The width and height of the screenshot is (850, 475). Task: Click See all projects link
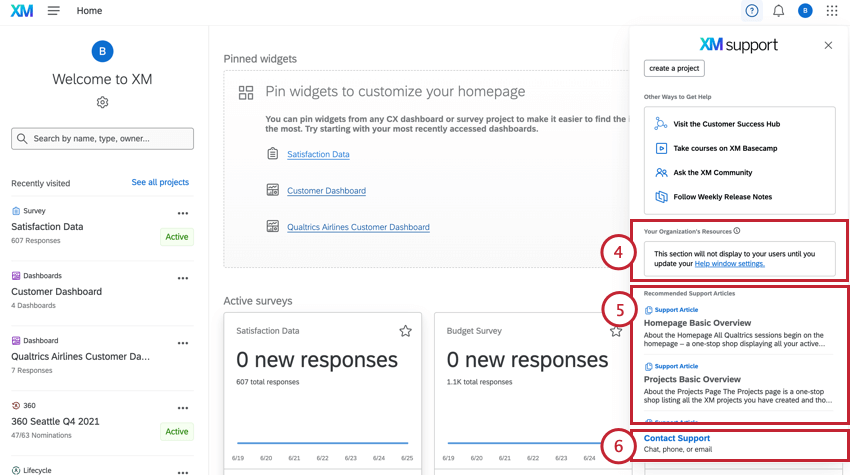click(160, 182)
